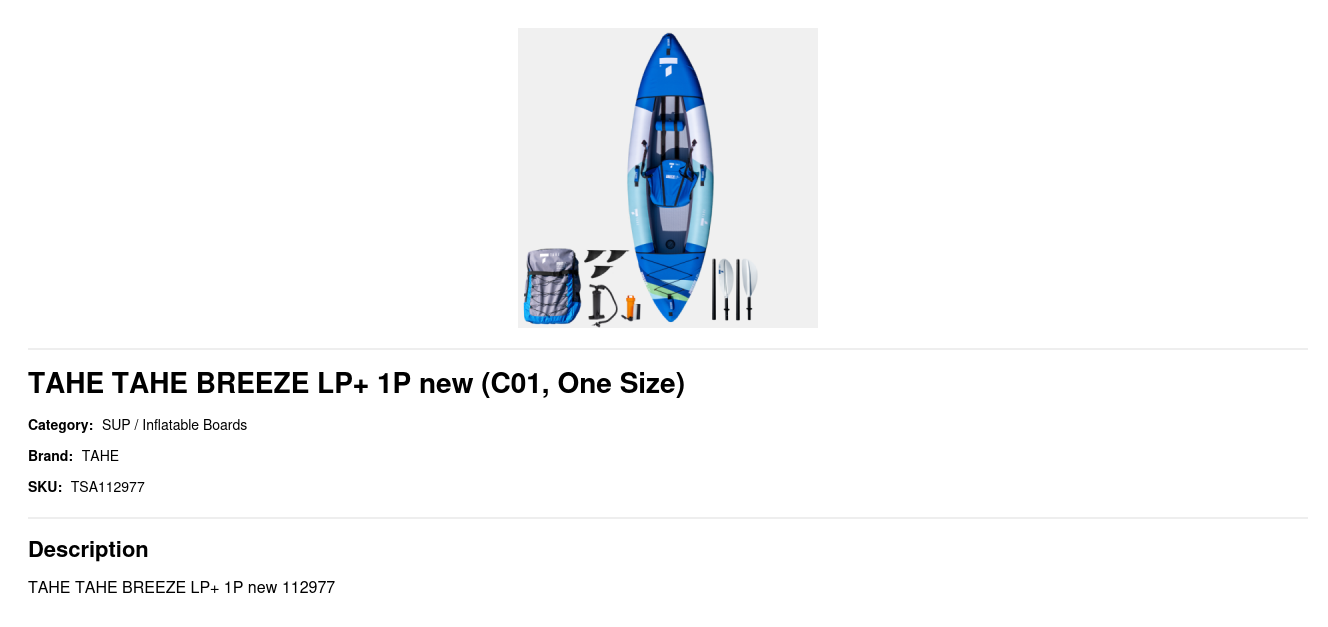This screenshot has width=1328, height=627.
Task: Click the description text ending in 112977
Action: click(x=181, y=587)
